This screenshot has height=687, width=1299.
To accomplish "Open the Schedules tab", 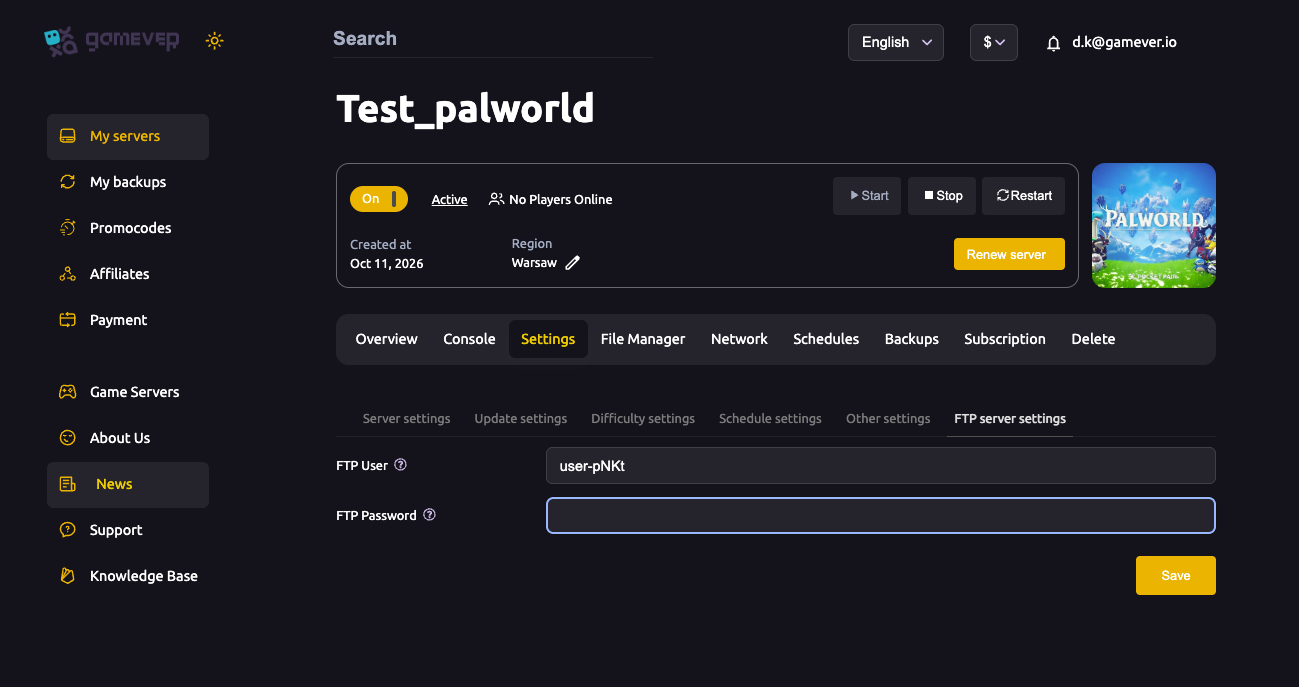I will 826,339.
